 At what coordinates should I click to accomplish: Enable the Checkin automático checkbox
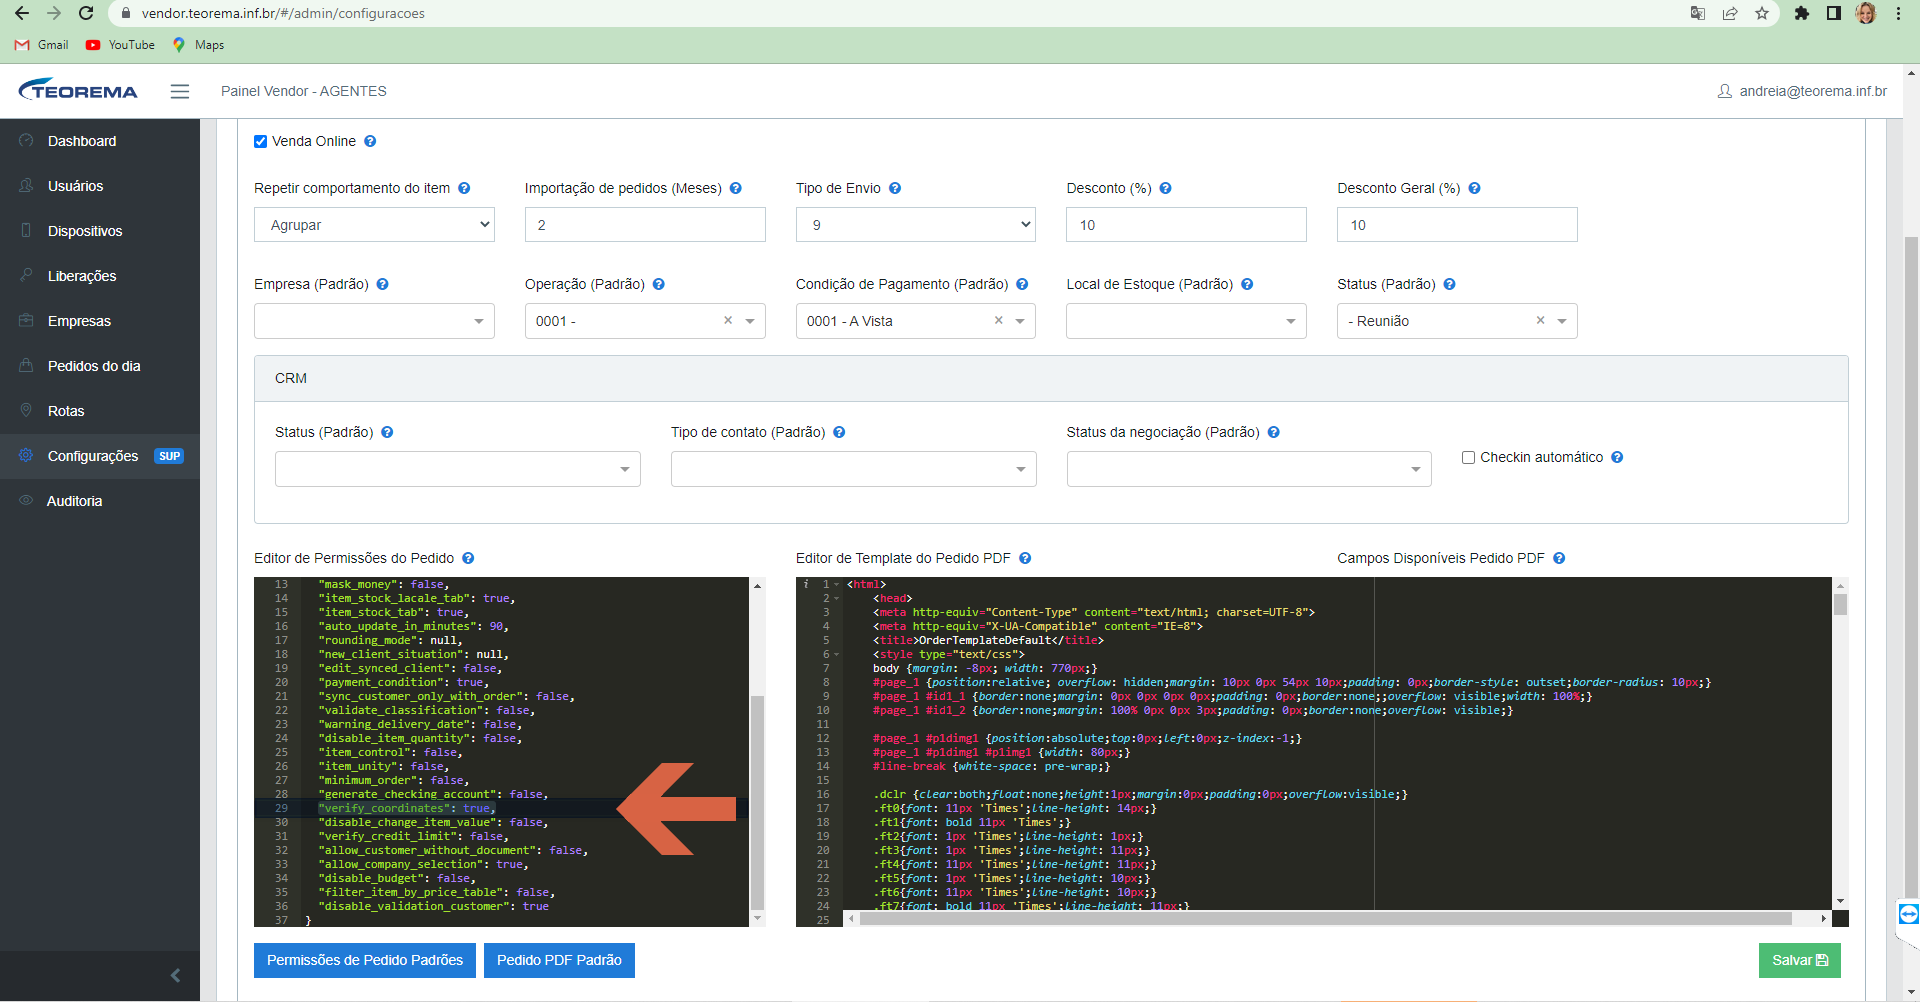1468,457
